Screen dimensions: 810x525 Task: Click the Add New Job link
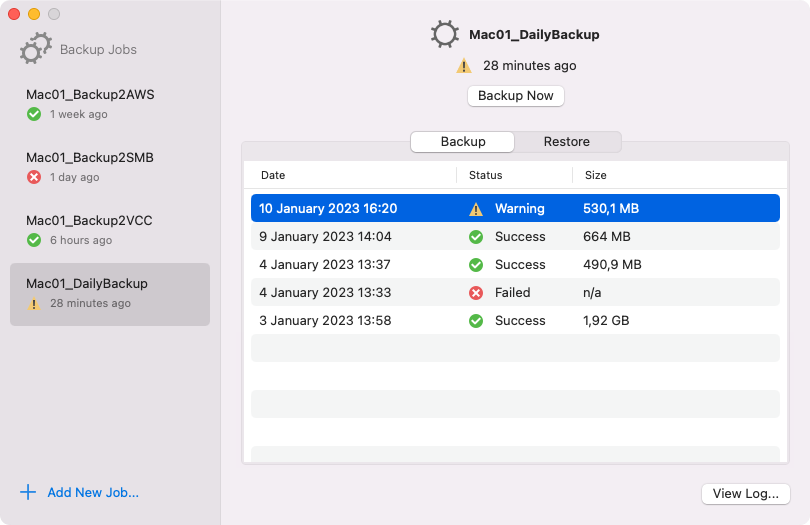click(93, 492)
